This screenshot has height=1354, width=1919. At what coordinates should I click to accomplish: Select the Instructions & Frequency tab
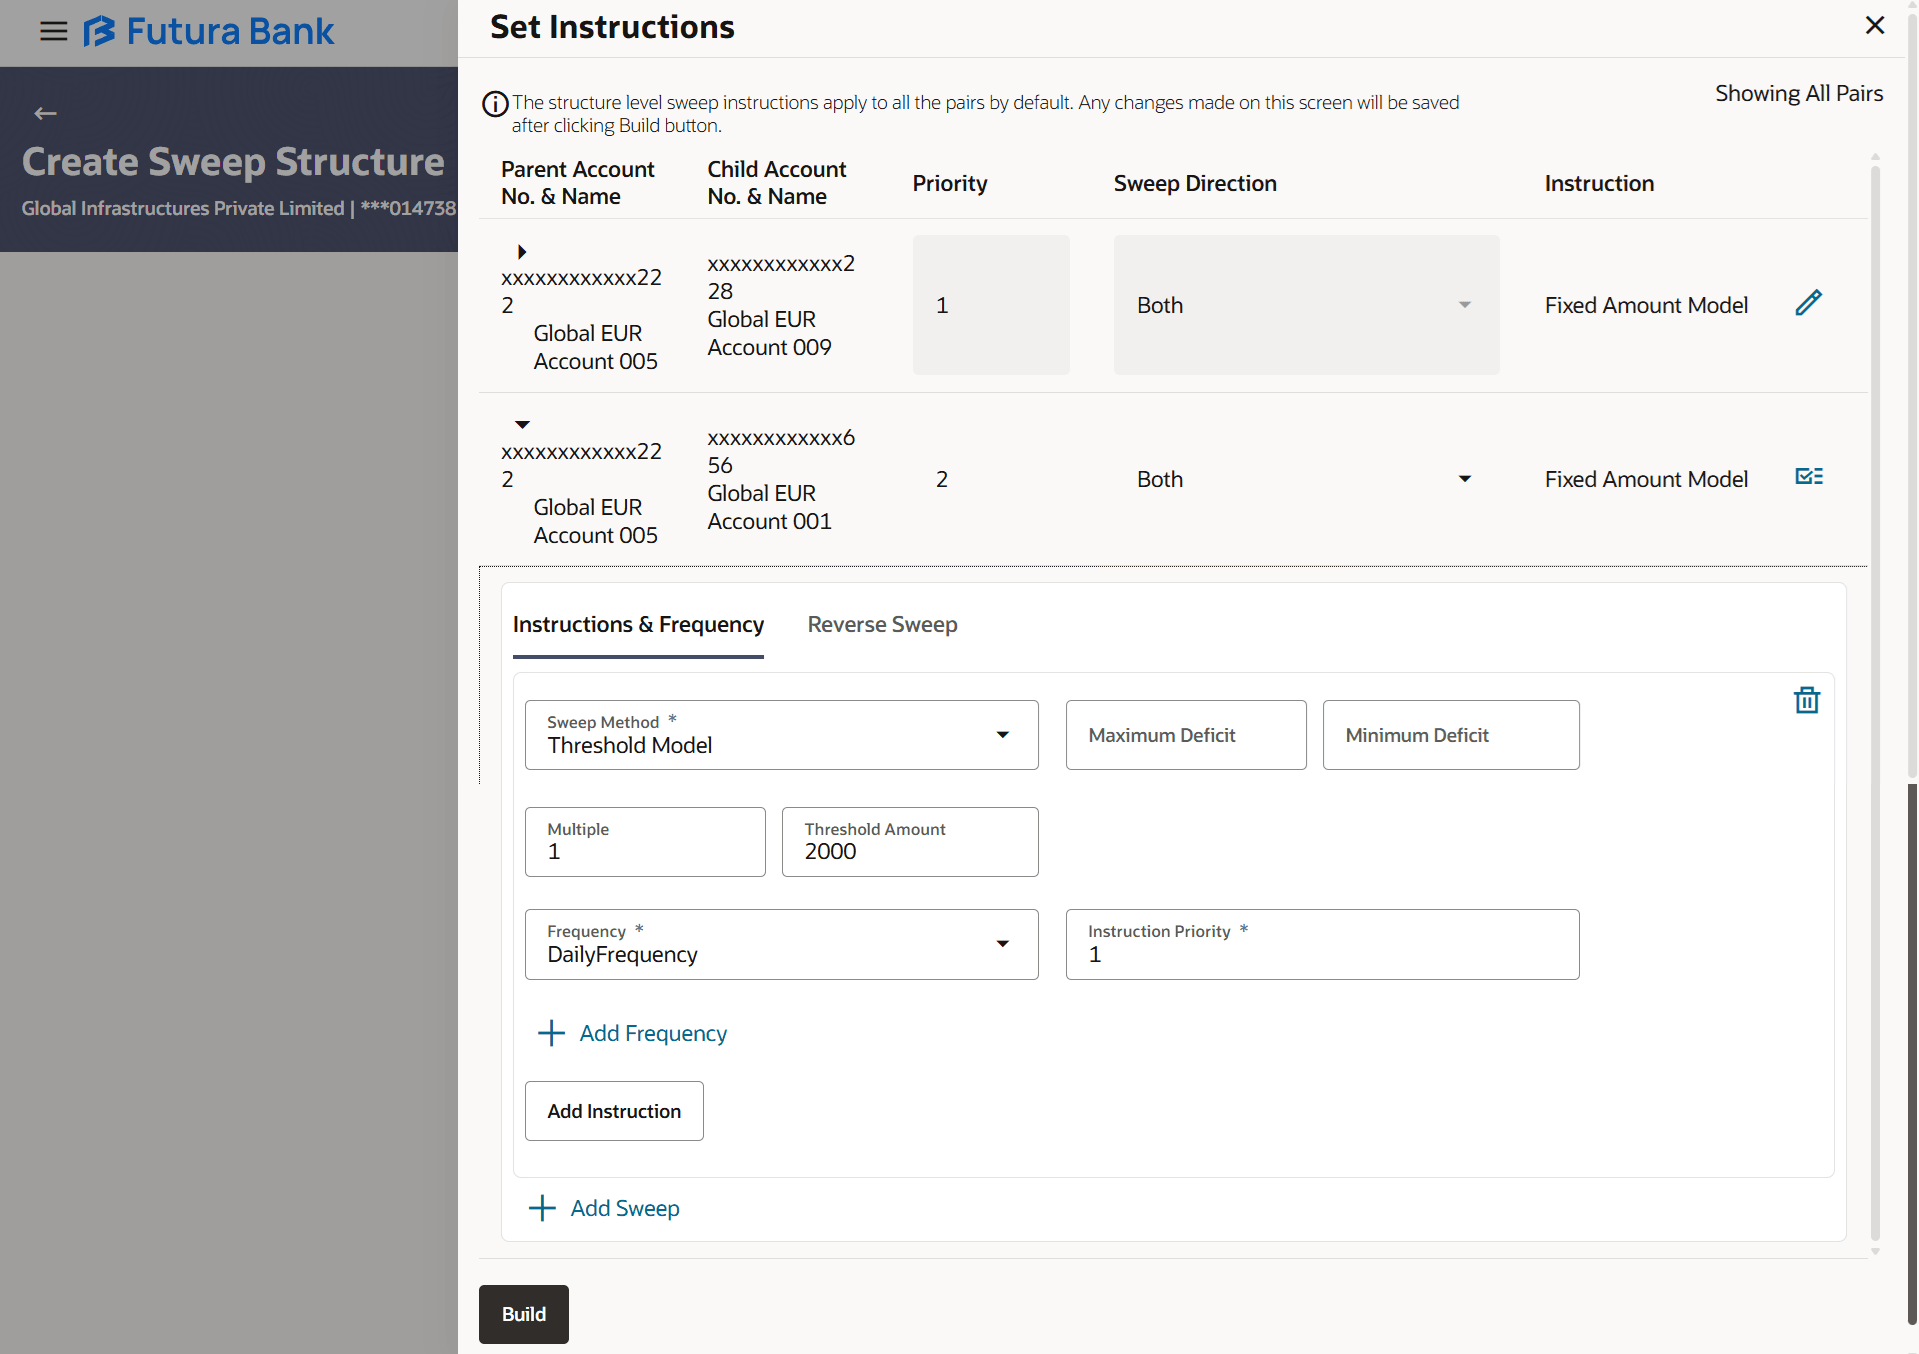[638, 625]
